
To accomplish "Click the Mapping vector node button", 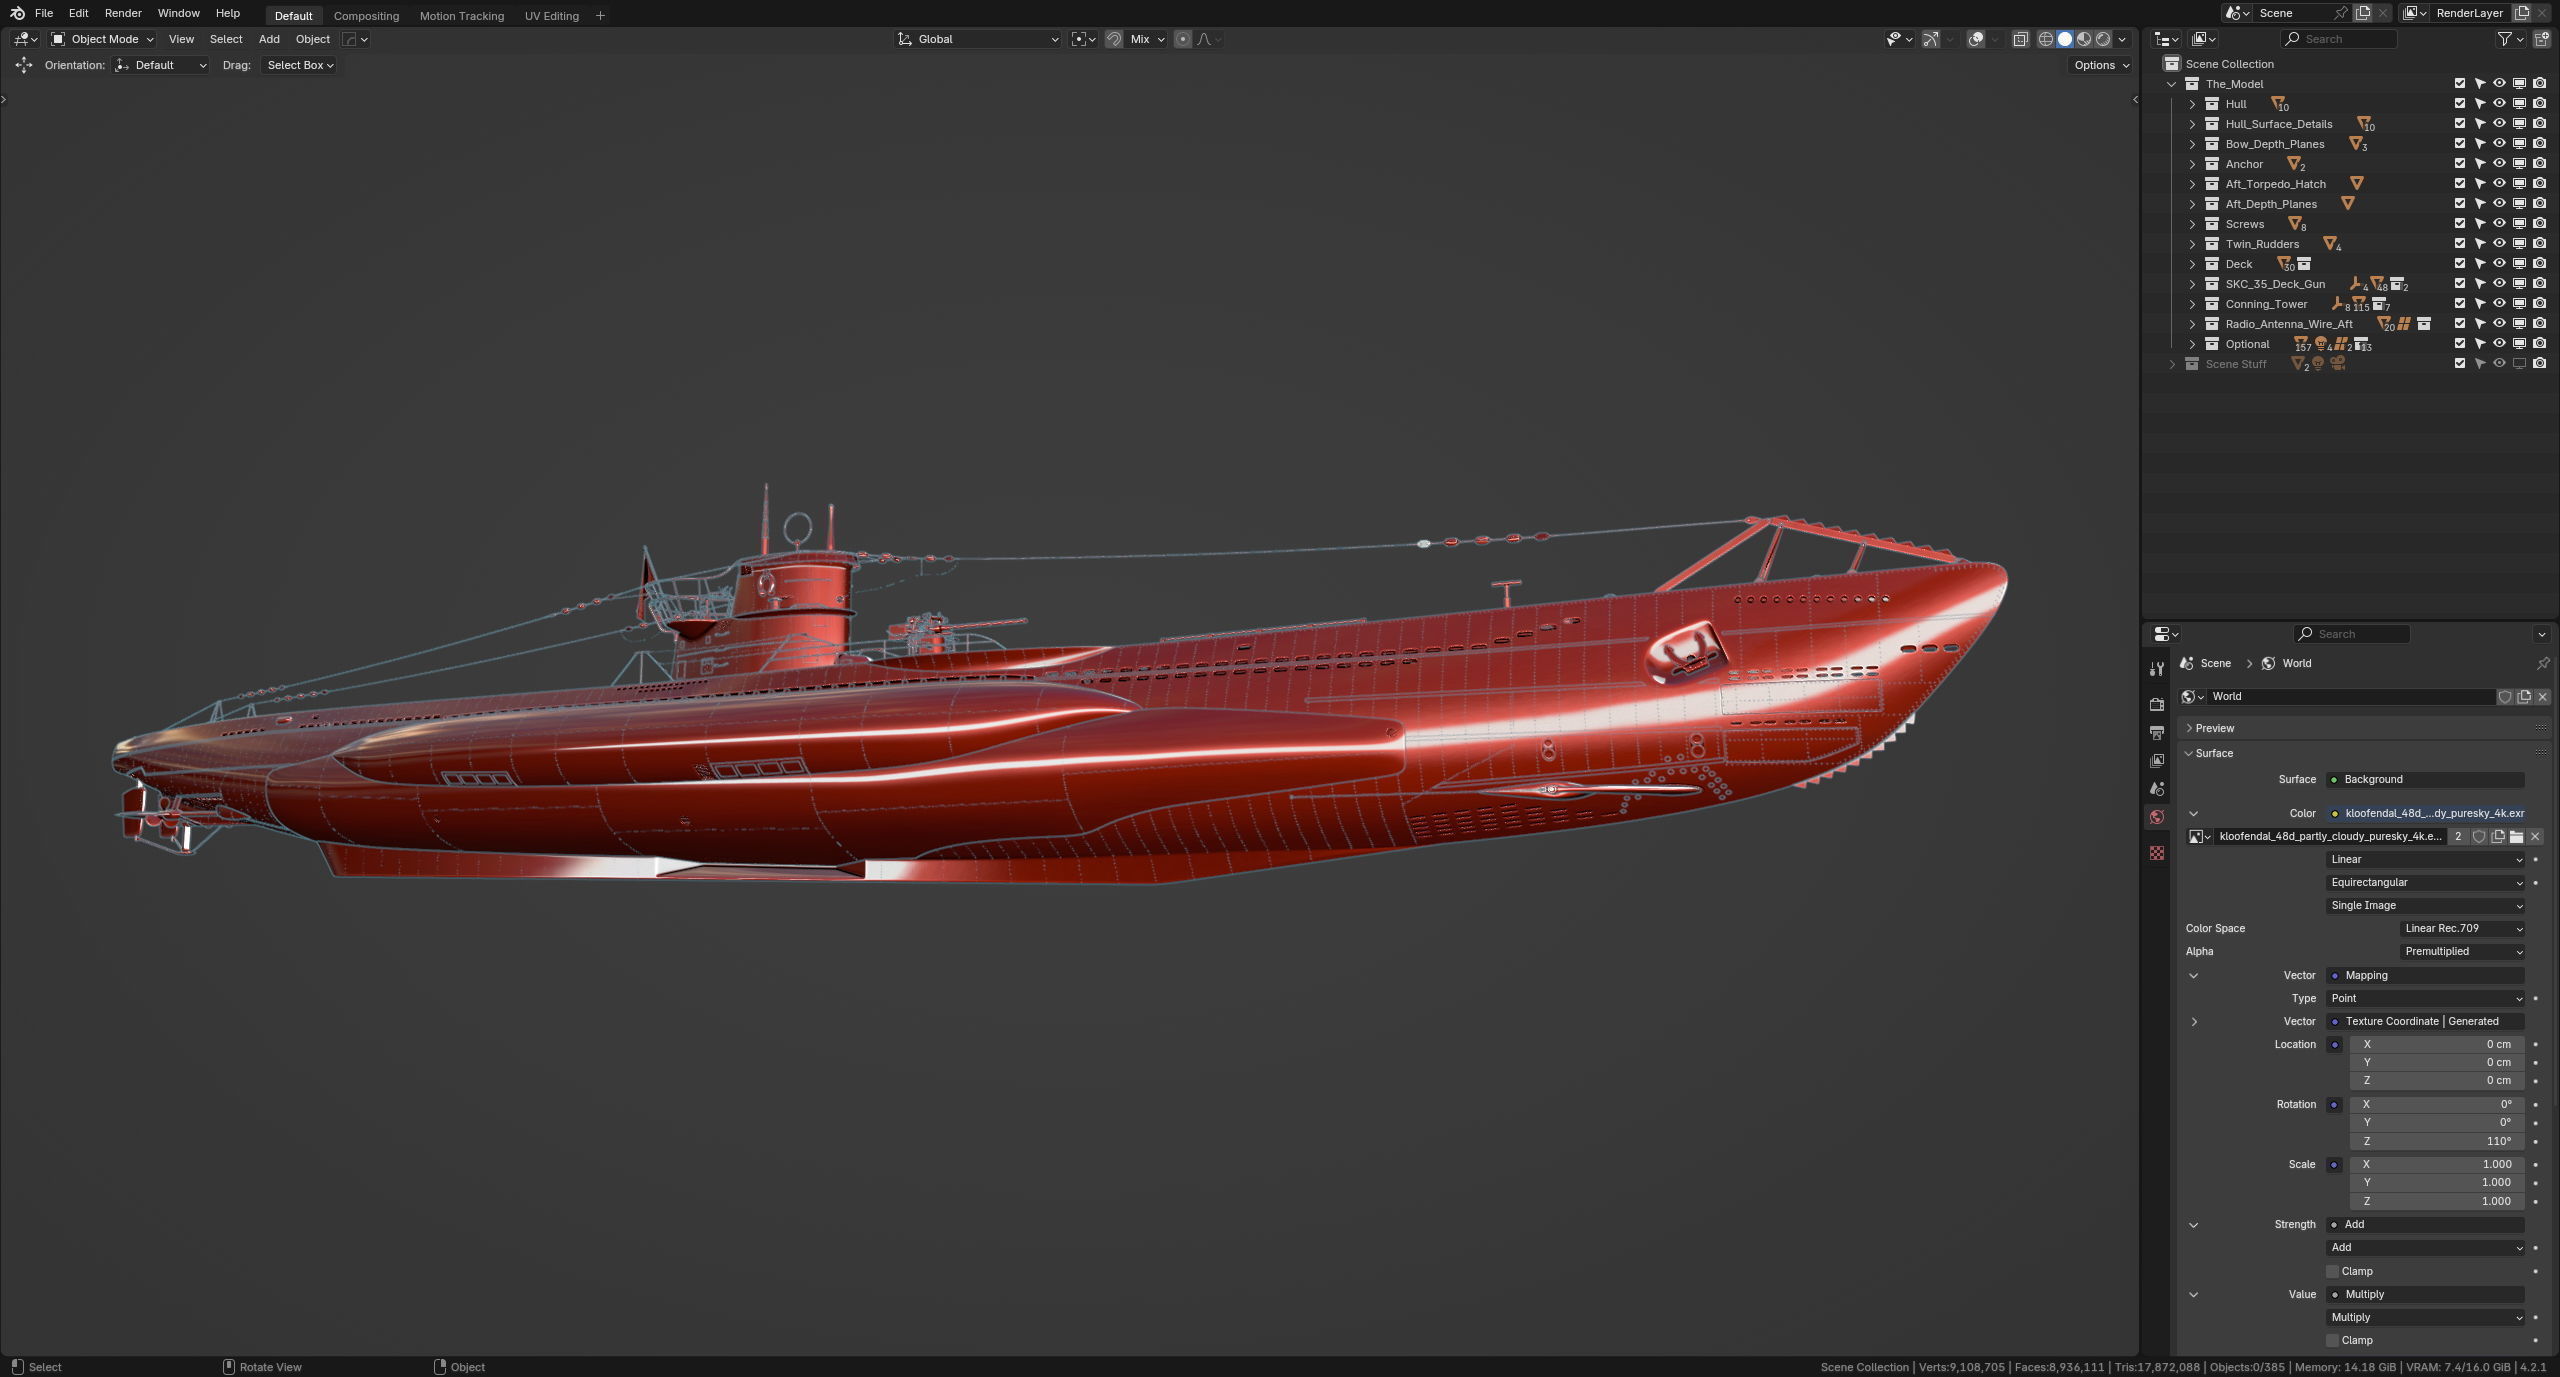I will pyautogui.click(x=2425, y=975).
